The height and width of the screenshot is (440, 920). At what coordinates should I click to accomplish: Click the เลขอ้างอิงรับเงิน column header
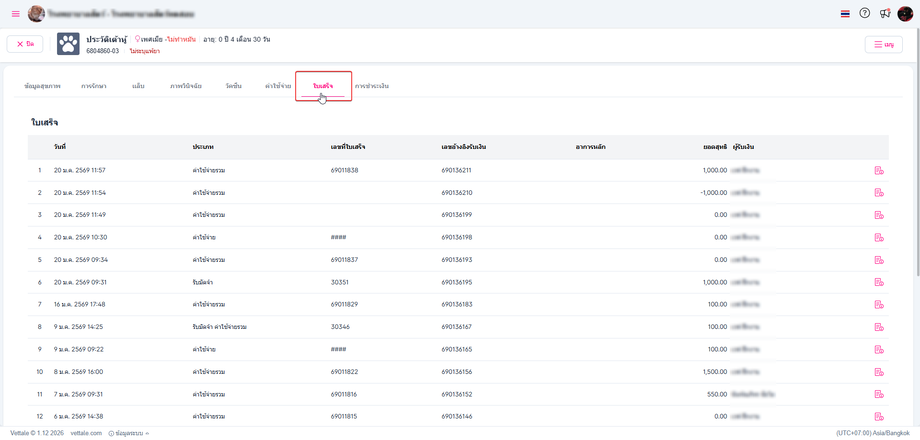(463, 147)
